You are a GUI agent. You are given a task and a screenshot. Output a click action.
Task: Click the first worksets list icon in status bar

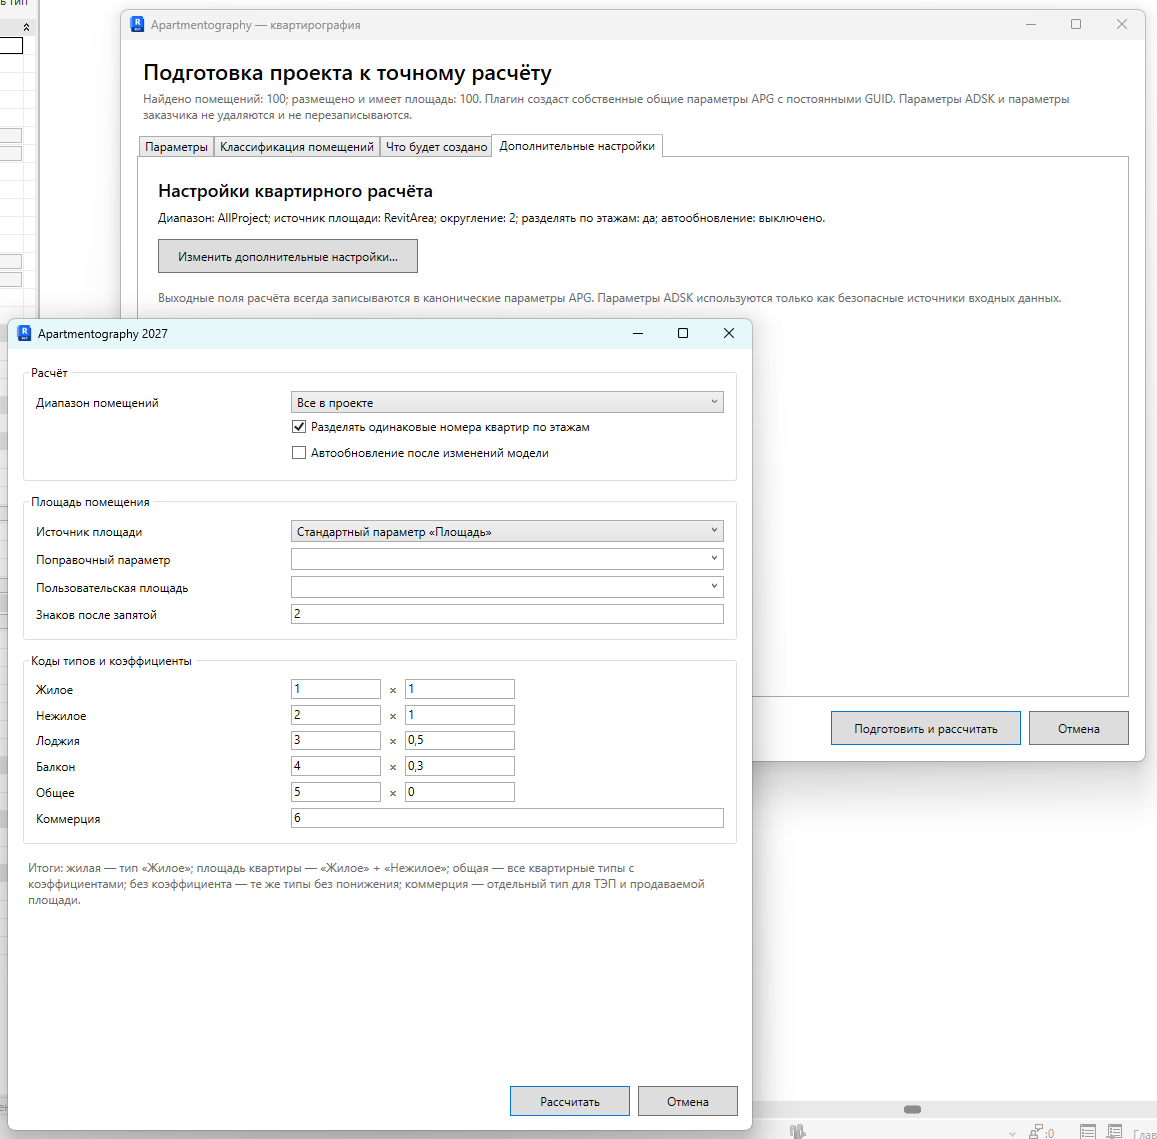[1088, 1132]
